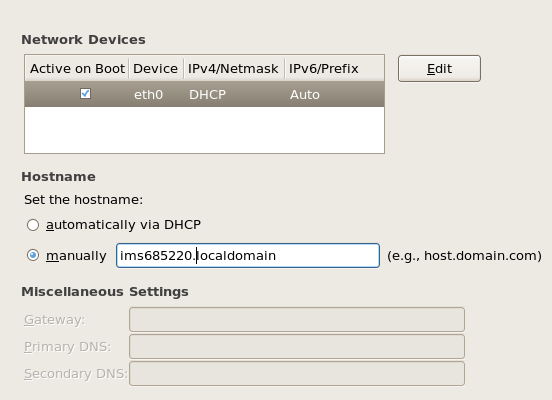Click the Gateway label
The width and height of the screenshot is (552, 400).
click(55, 320)
